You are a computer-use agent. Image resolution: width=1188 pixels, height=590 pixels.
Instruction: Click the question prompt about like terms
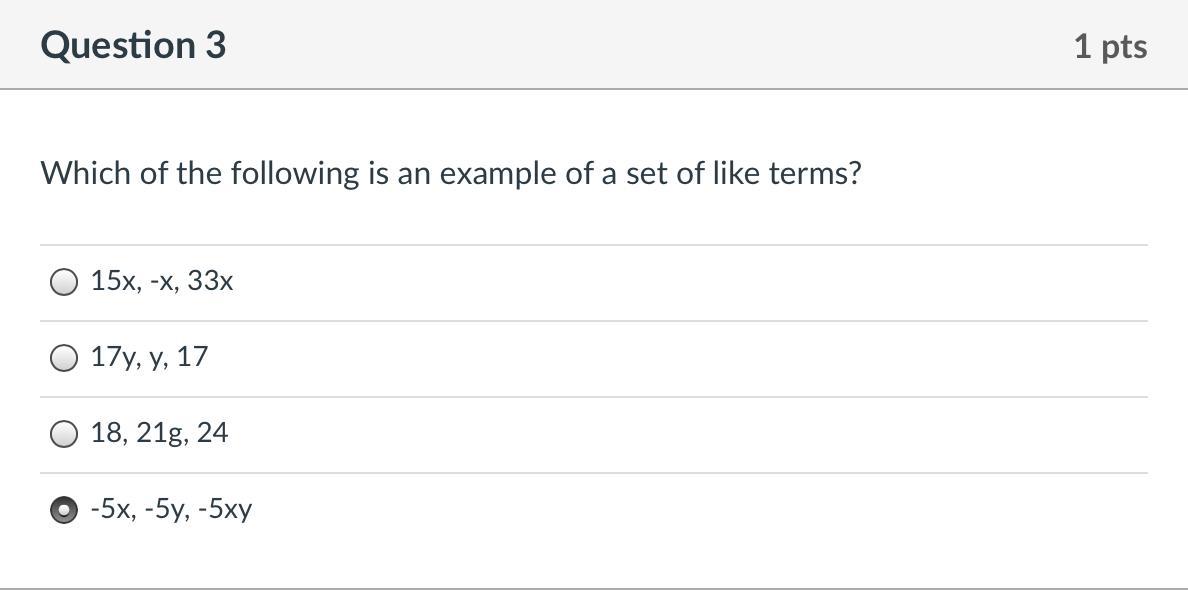(x=450, y=174)
